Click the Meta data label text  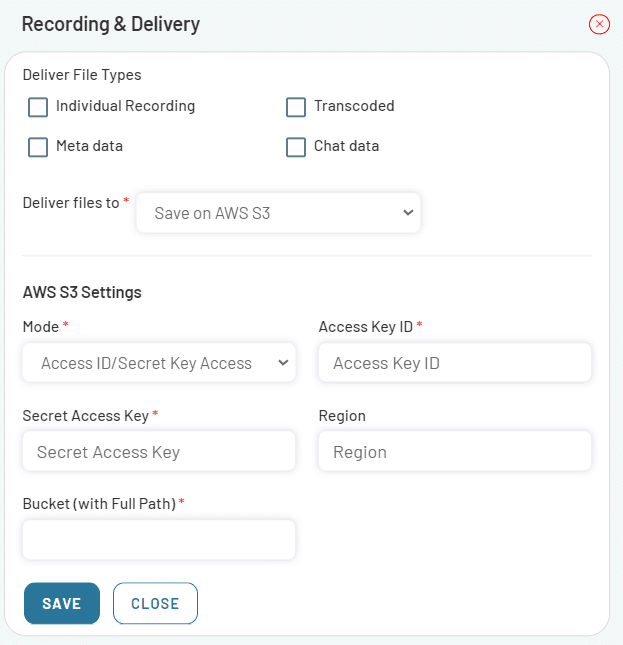(x=89, y=146)
